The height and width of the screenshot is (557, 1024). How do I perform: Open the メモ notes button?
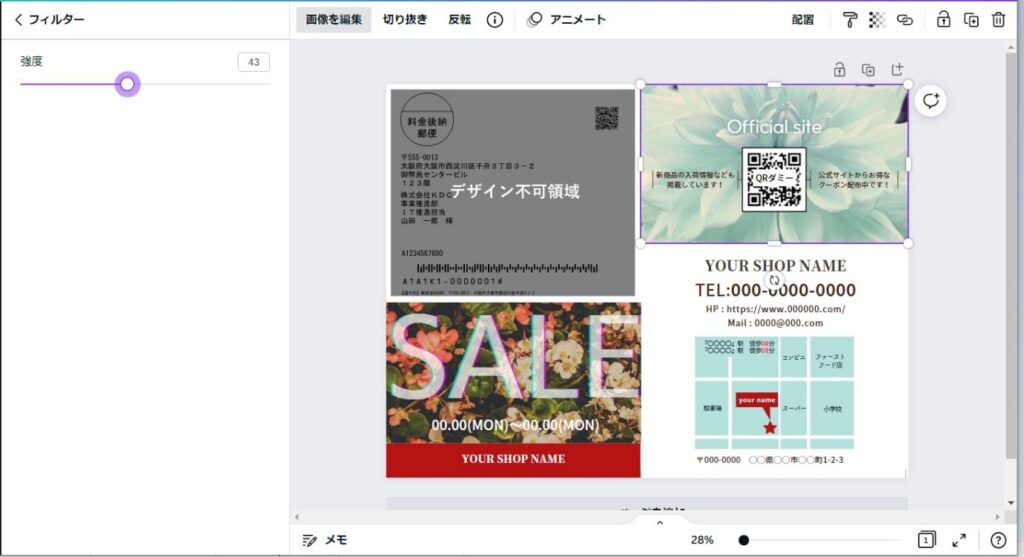pyautogui.click(x=325, y=540)
